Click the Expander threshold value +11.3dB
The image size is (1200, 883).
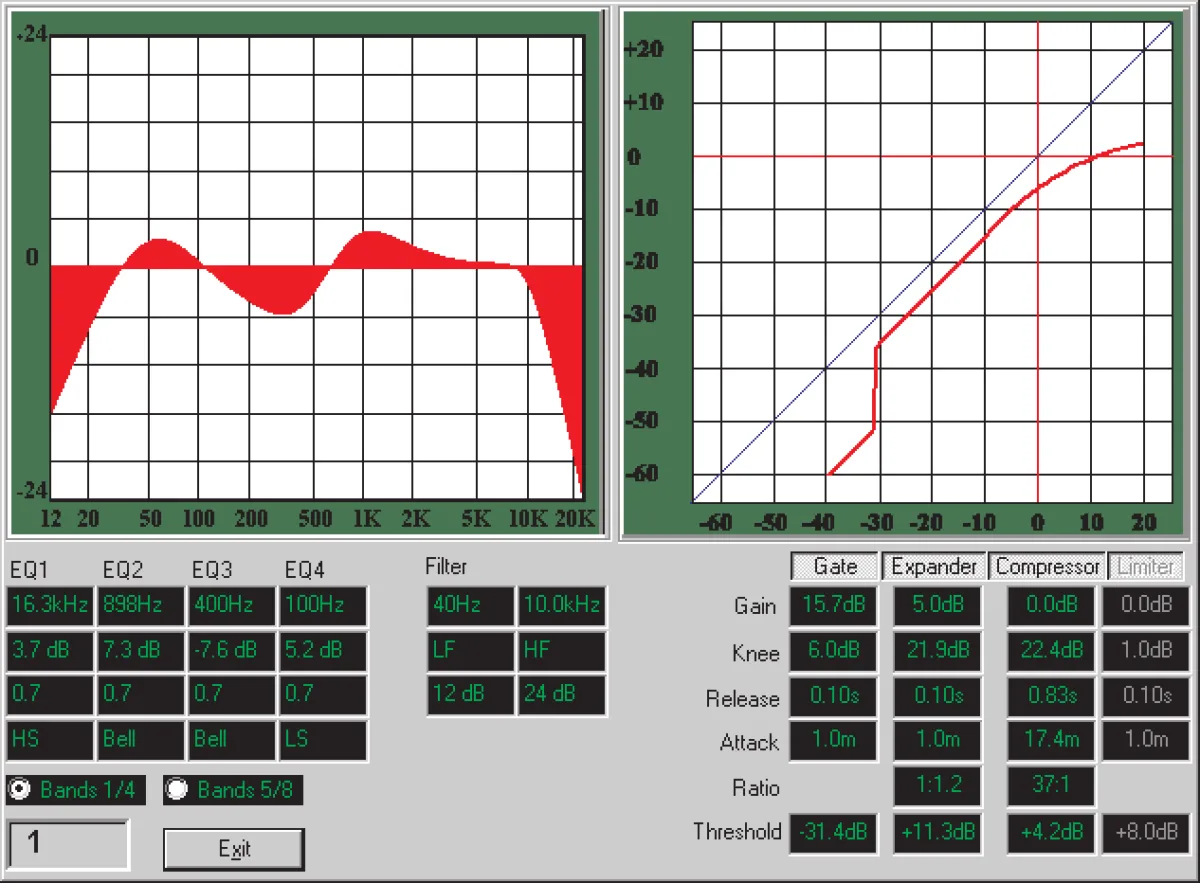point(937,833)
